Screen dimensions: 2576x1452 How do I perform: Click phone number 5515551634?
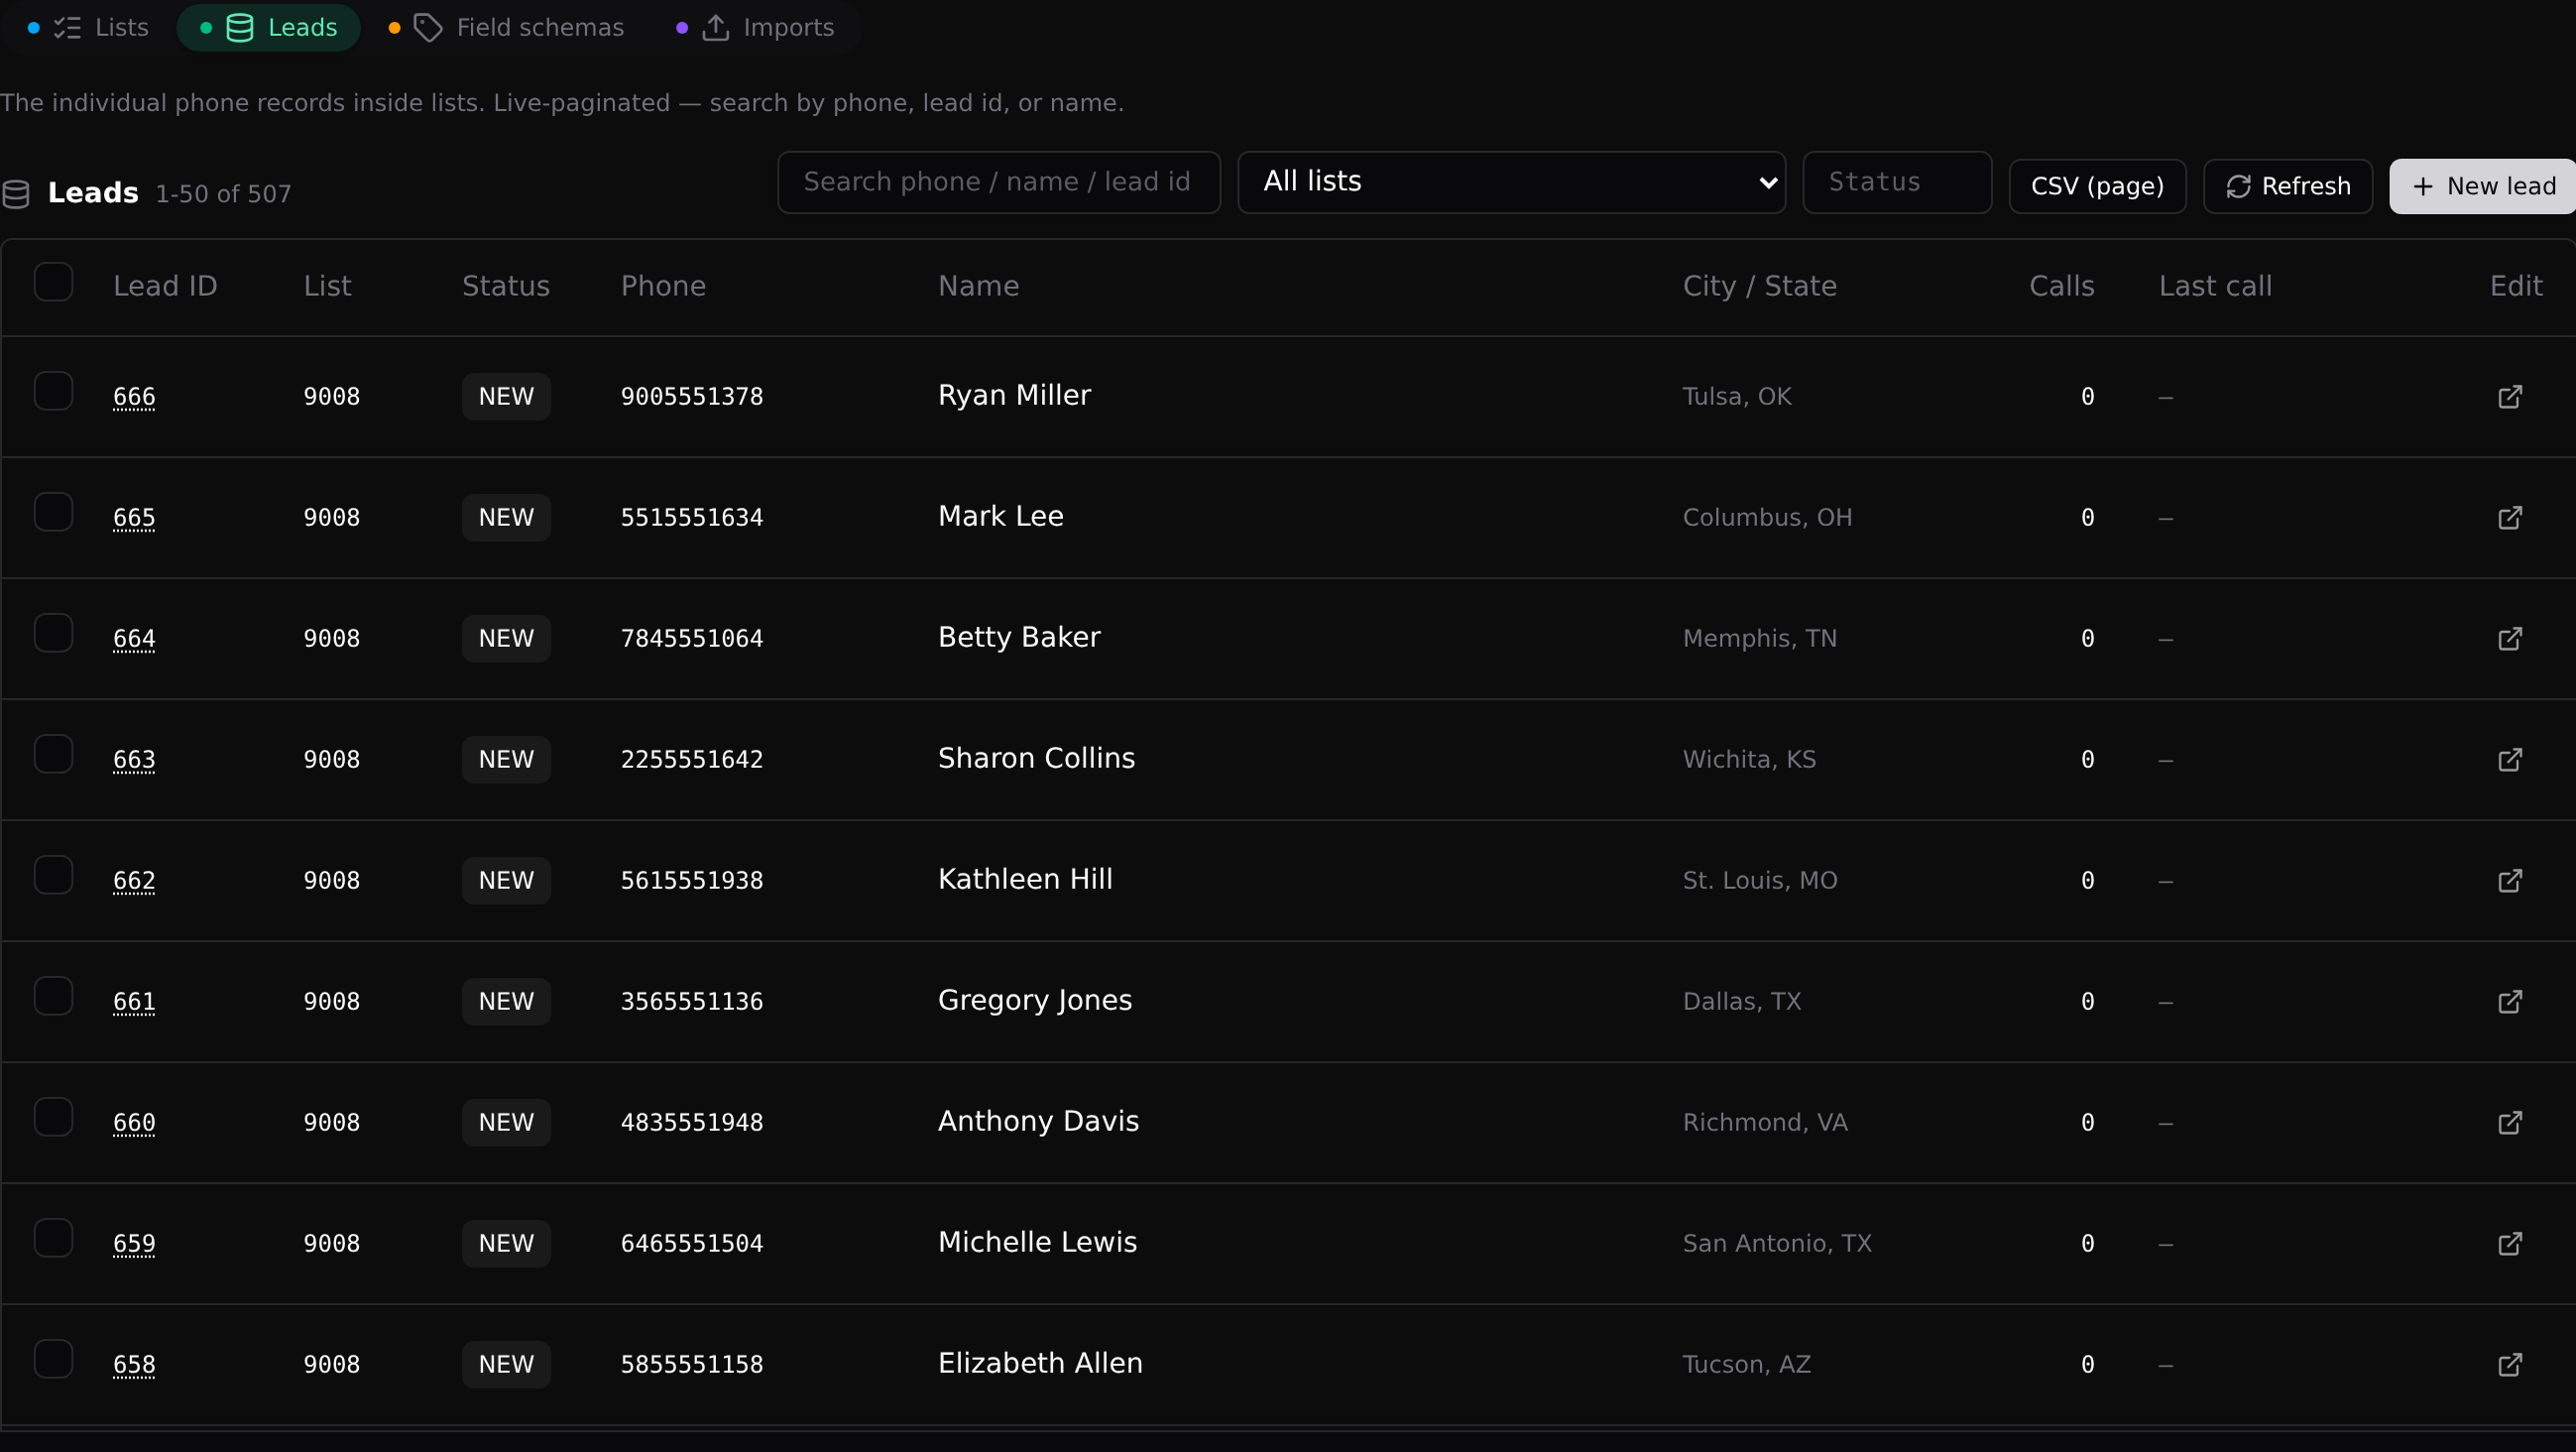click(x=692, y=518)
